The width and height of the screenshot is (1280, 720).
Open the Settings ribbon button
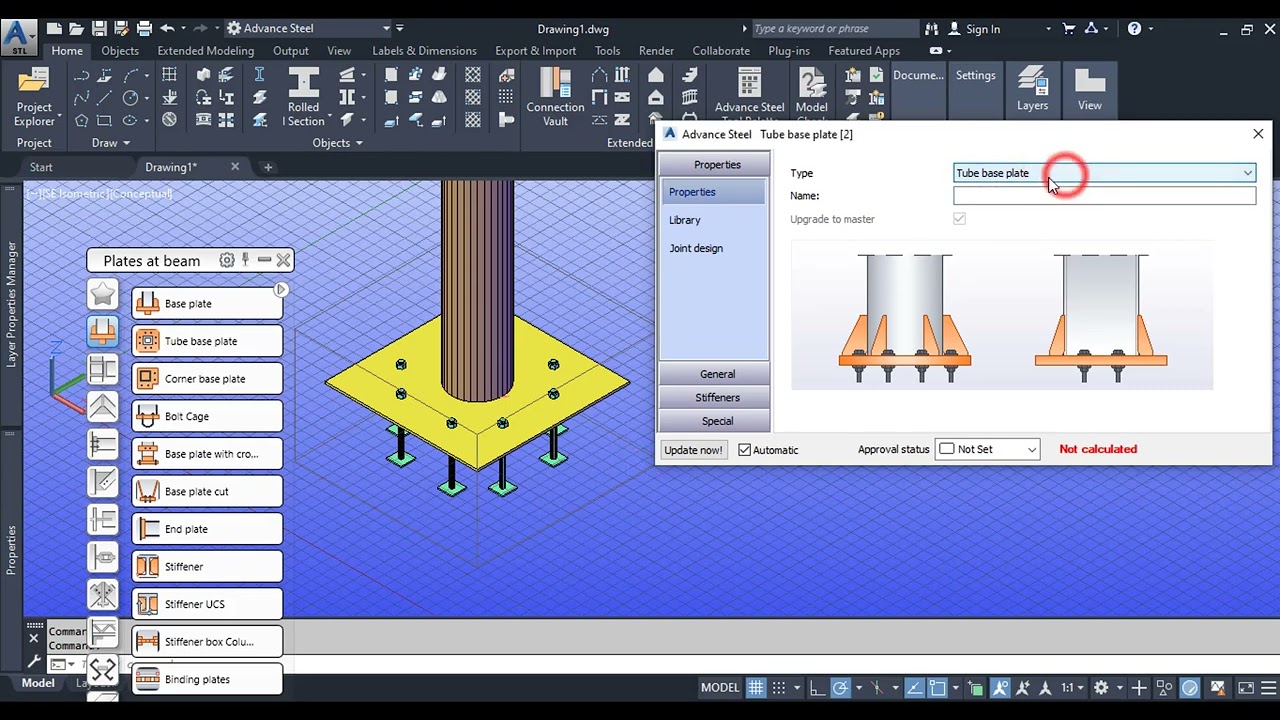(x=975, y=75)
